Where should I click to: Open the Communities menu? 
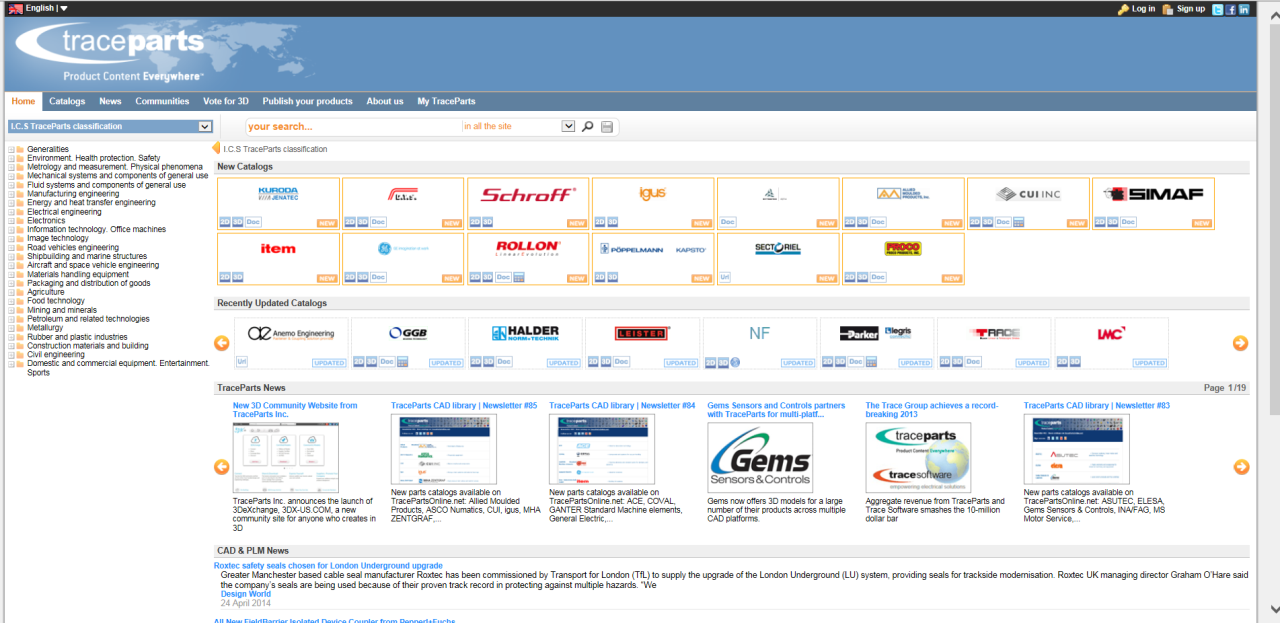tap(162, 101)
